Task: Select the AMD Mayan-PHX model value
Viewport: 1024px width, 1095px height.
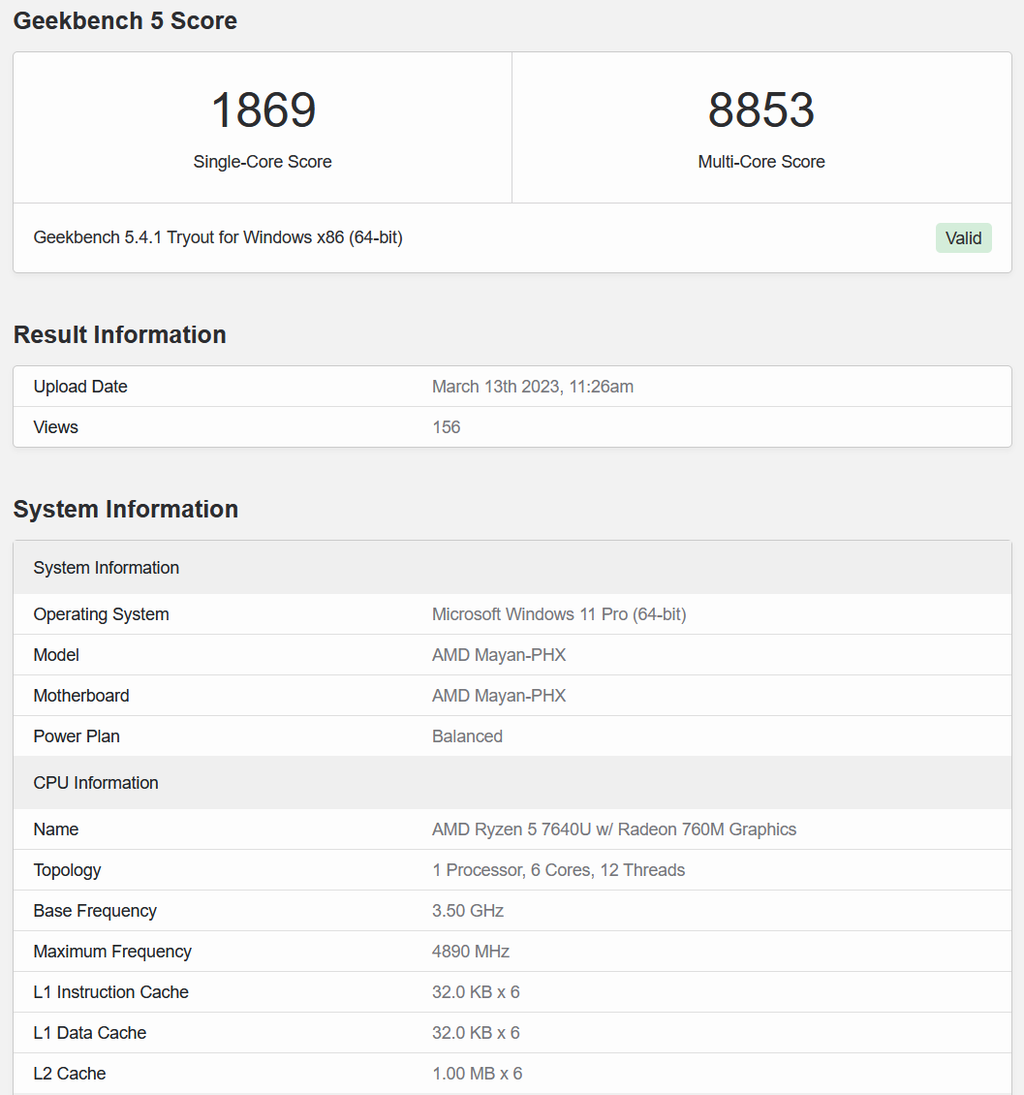Action: coord(499,655)
